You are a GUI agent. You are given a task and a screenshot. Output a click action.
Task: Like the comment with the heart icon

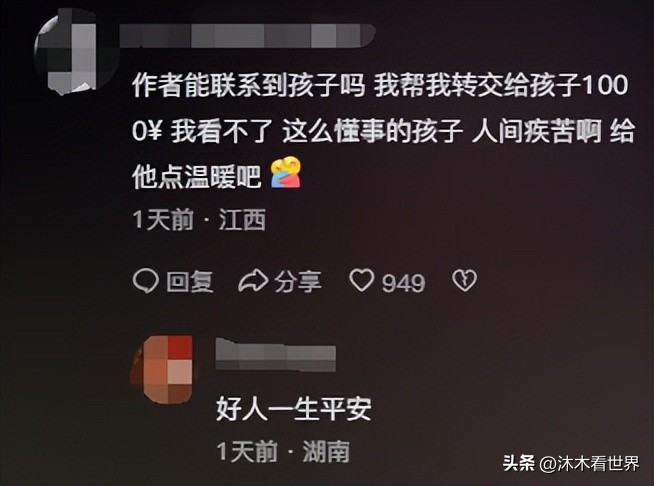point(361,280)
